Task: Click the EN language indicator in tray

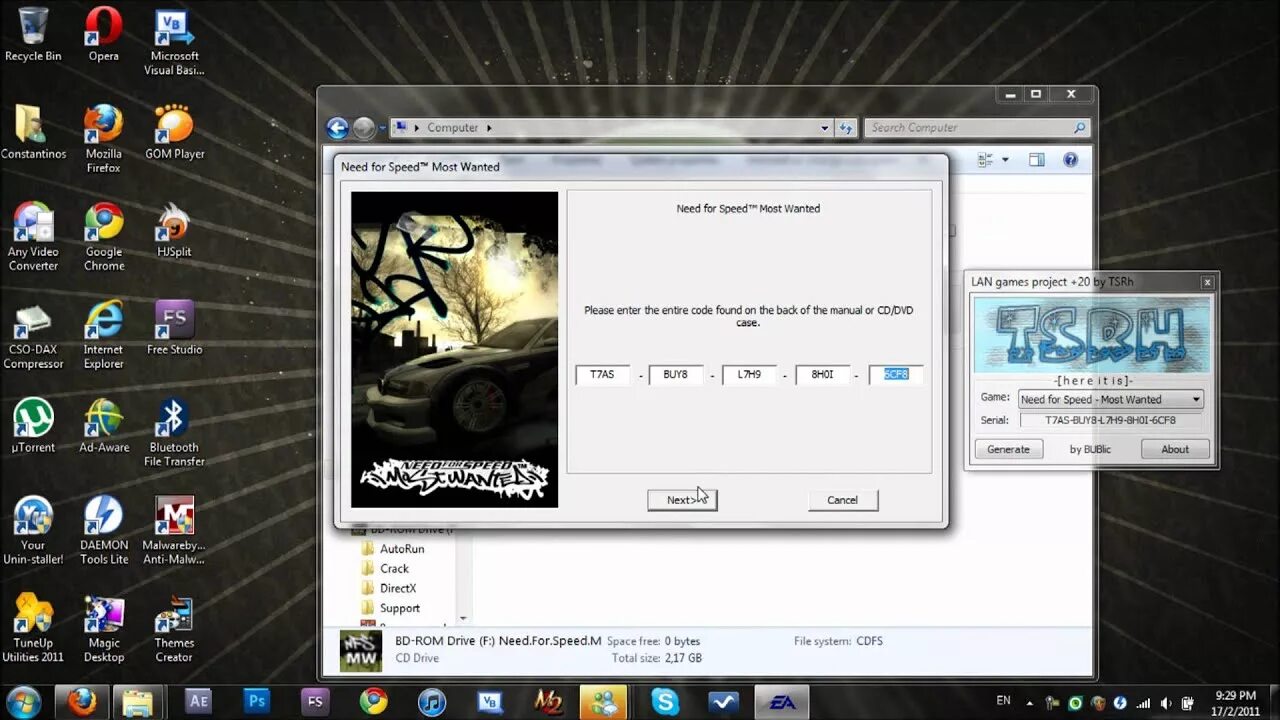Action: (x=1004, y=701)
